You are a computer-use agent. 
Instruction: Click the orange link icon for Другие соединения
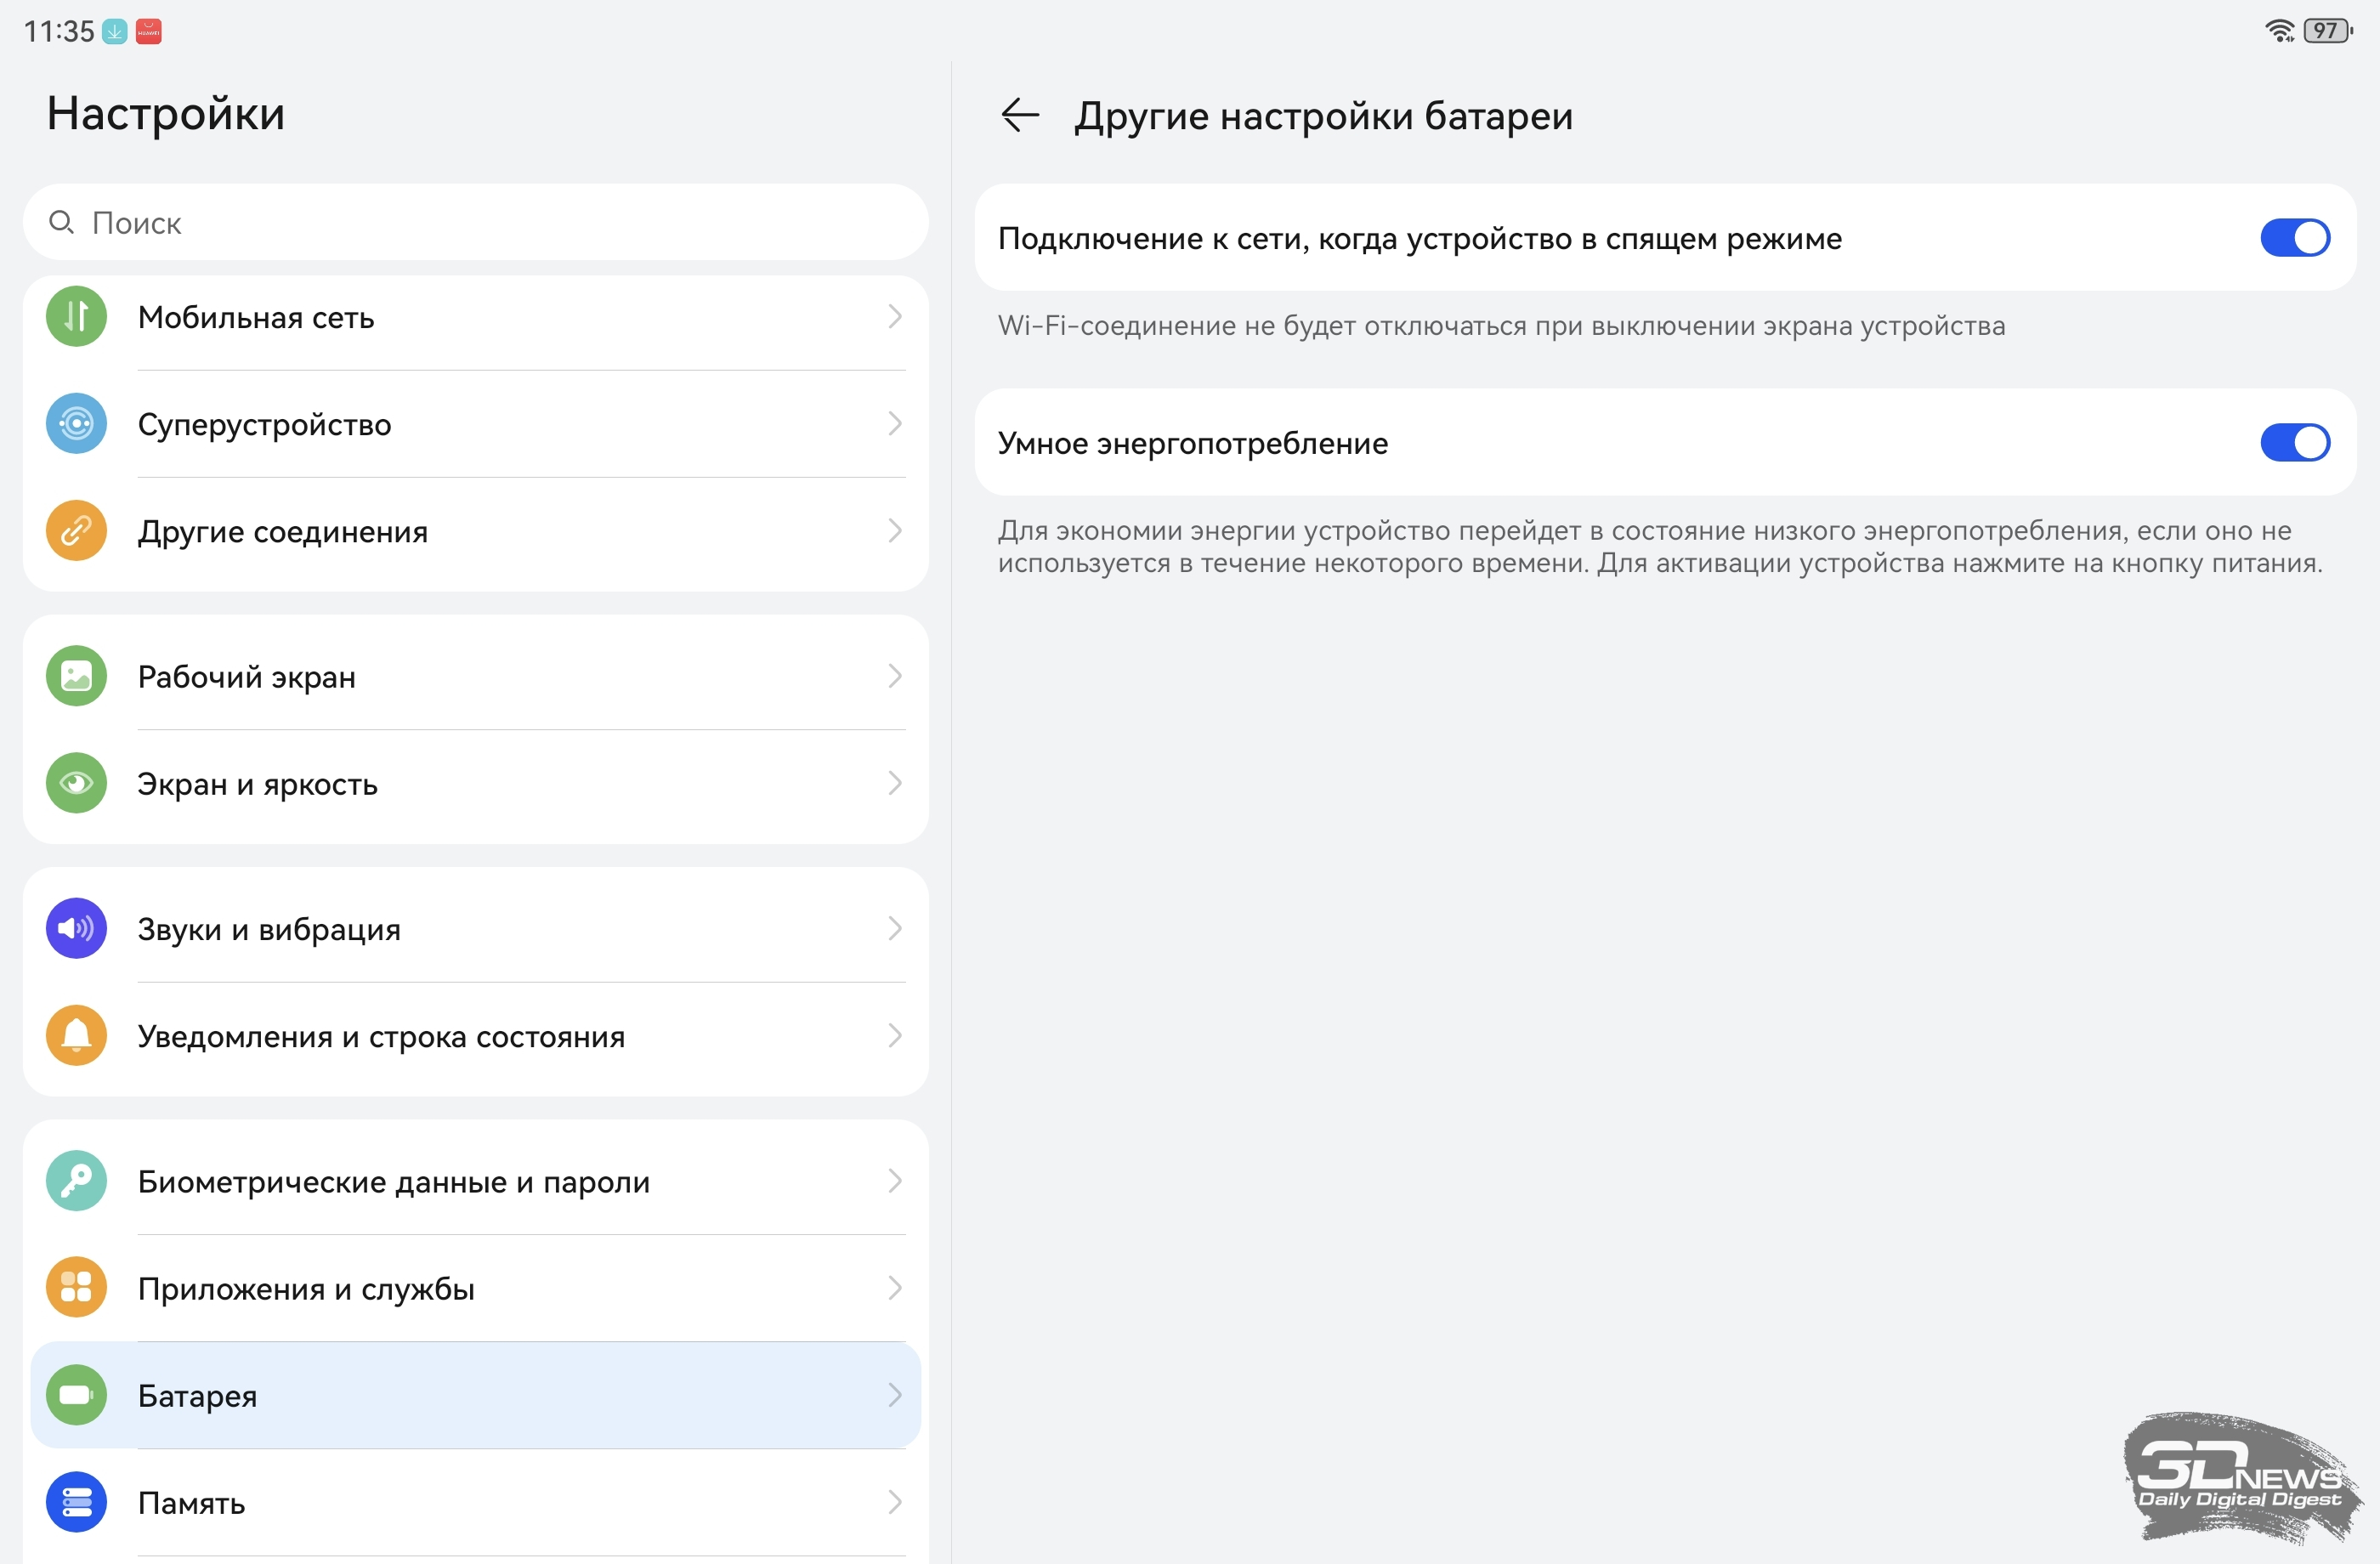click(x=76, y=531)
